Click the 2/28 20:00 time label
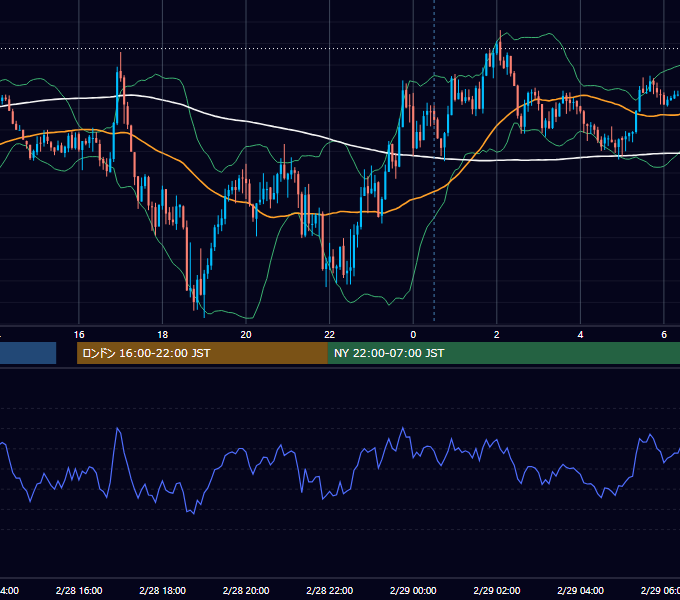The image size is (680, 600). (246, 591)
